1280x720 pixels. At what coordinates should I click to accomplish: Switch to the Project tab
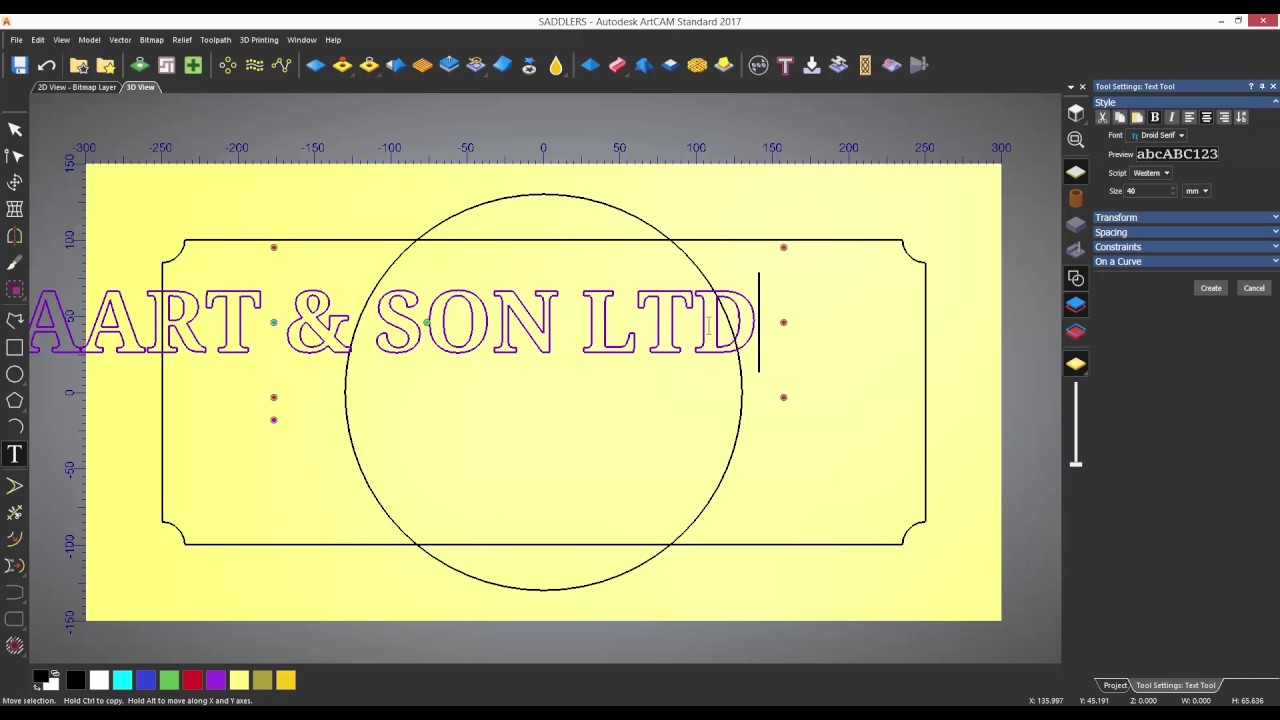pyautogui.click(x=1115, y=685)
